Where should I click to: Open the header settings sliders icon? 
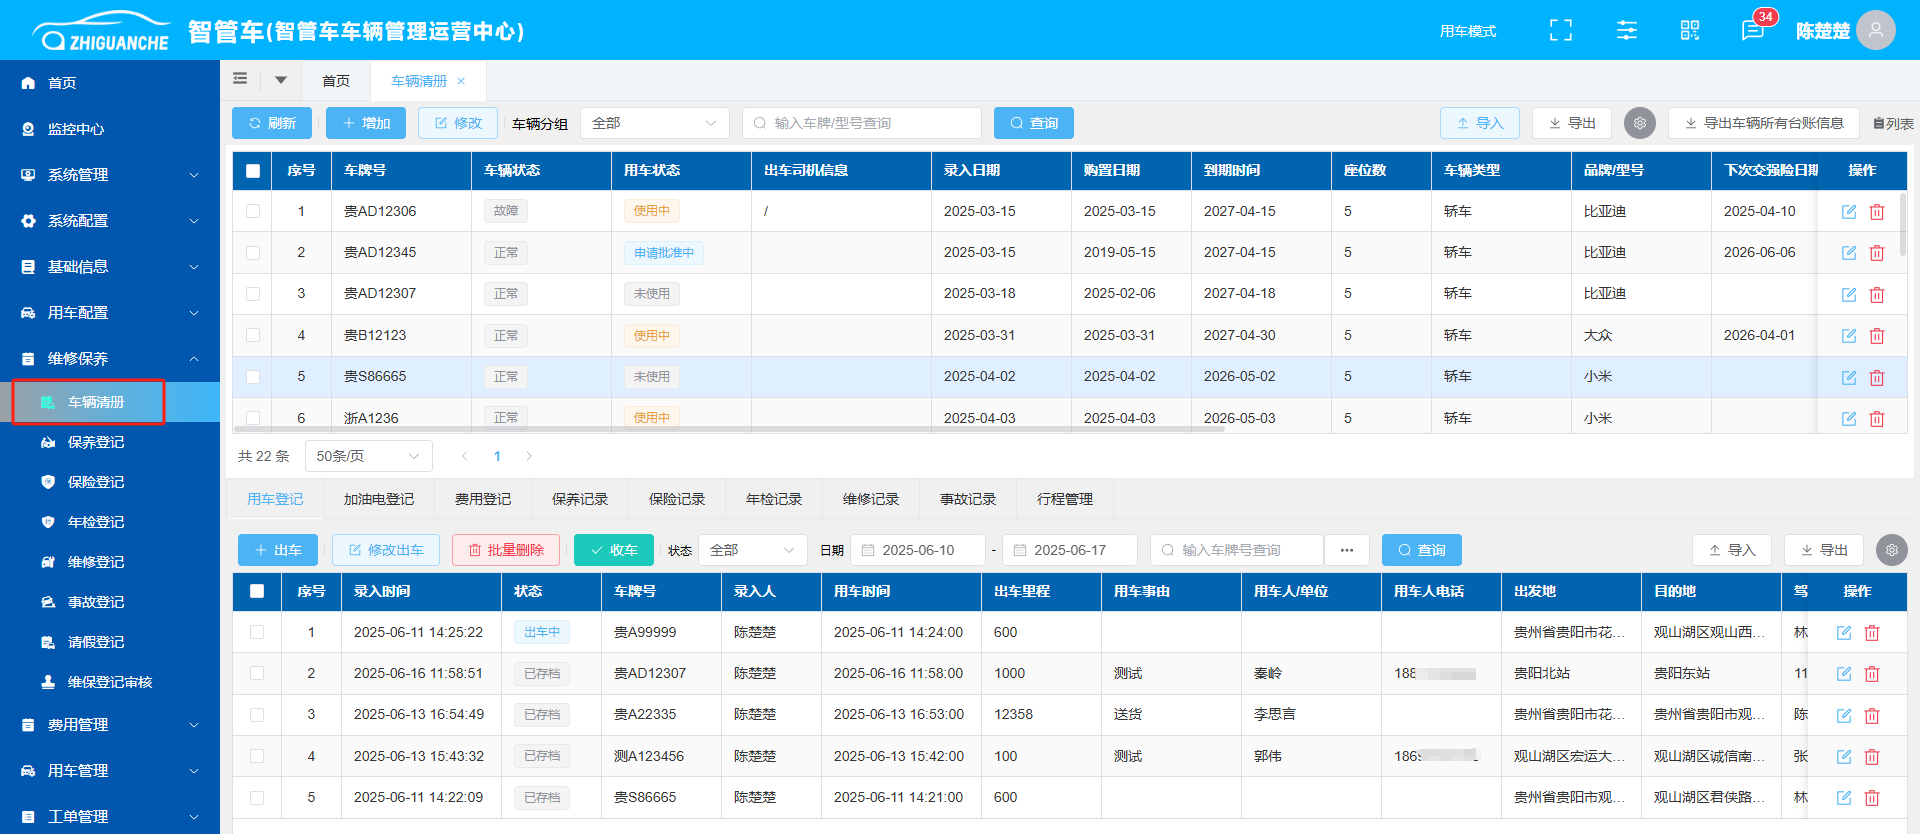[x=1627, y=30]
